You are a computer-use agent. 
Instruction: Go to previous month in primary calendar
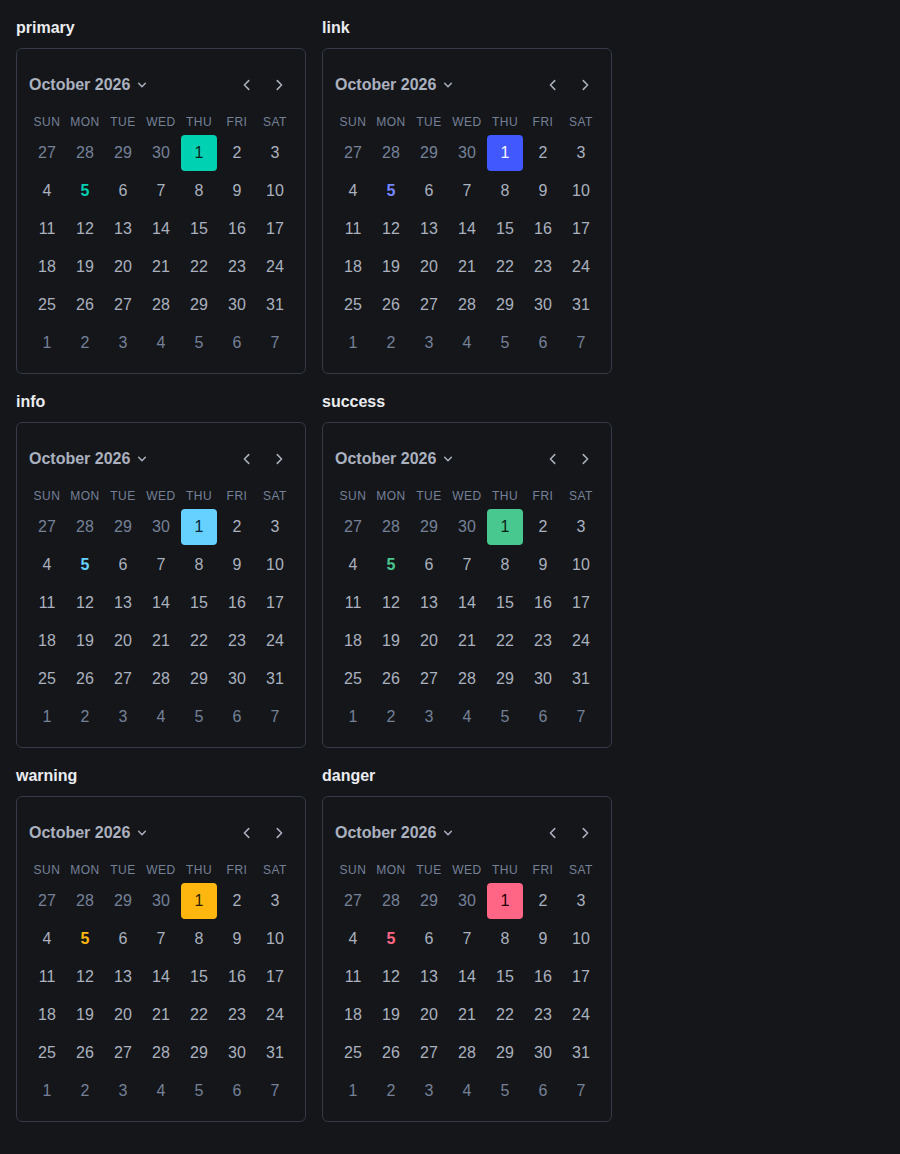tap(247, 85)
